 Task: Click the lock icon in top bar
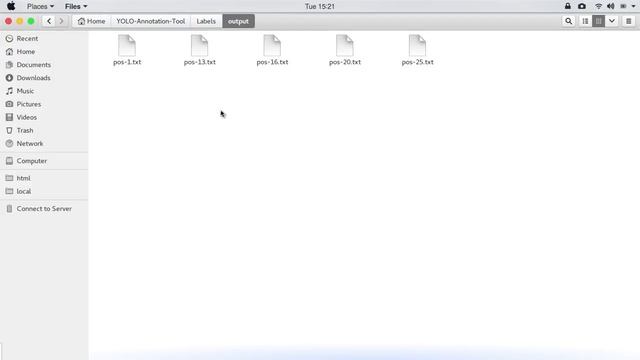pos(568,6)
